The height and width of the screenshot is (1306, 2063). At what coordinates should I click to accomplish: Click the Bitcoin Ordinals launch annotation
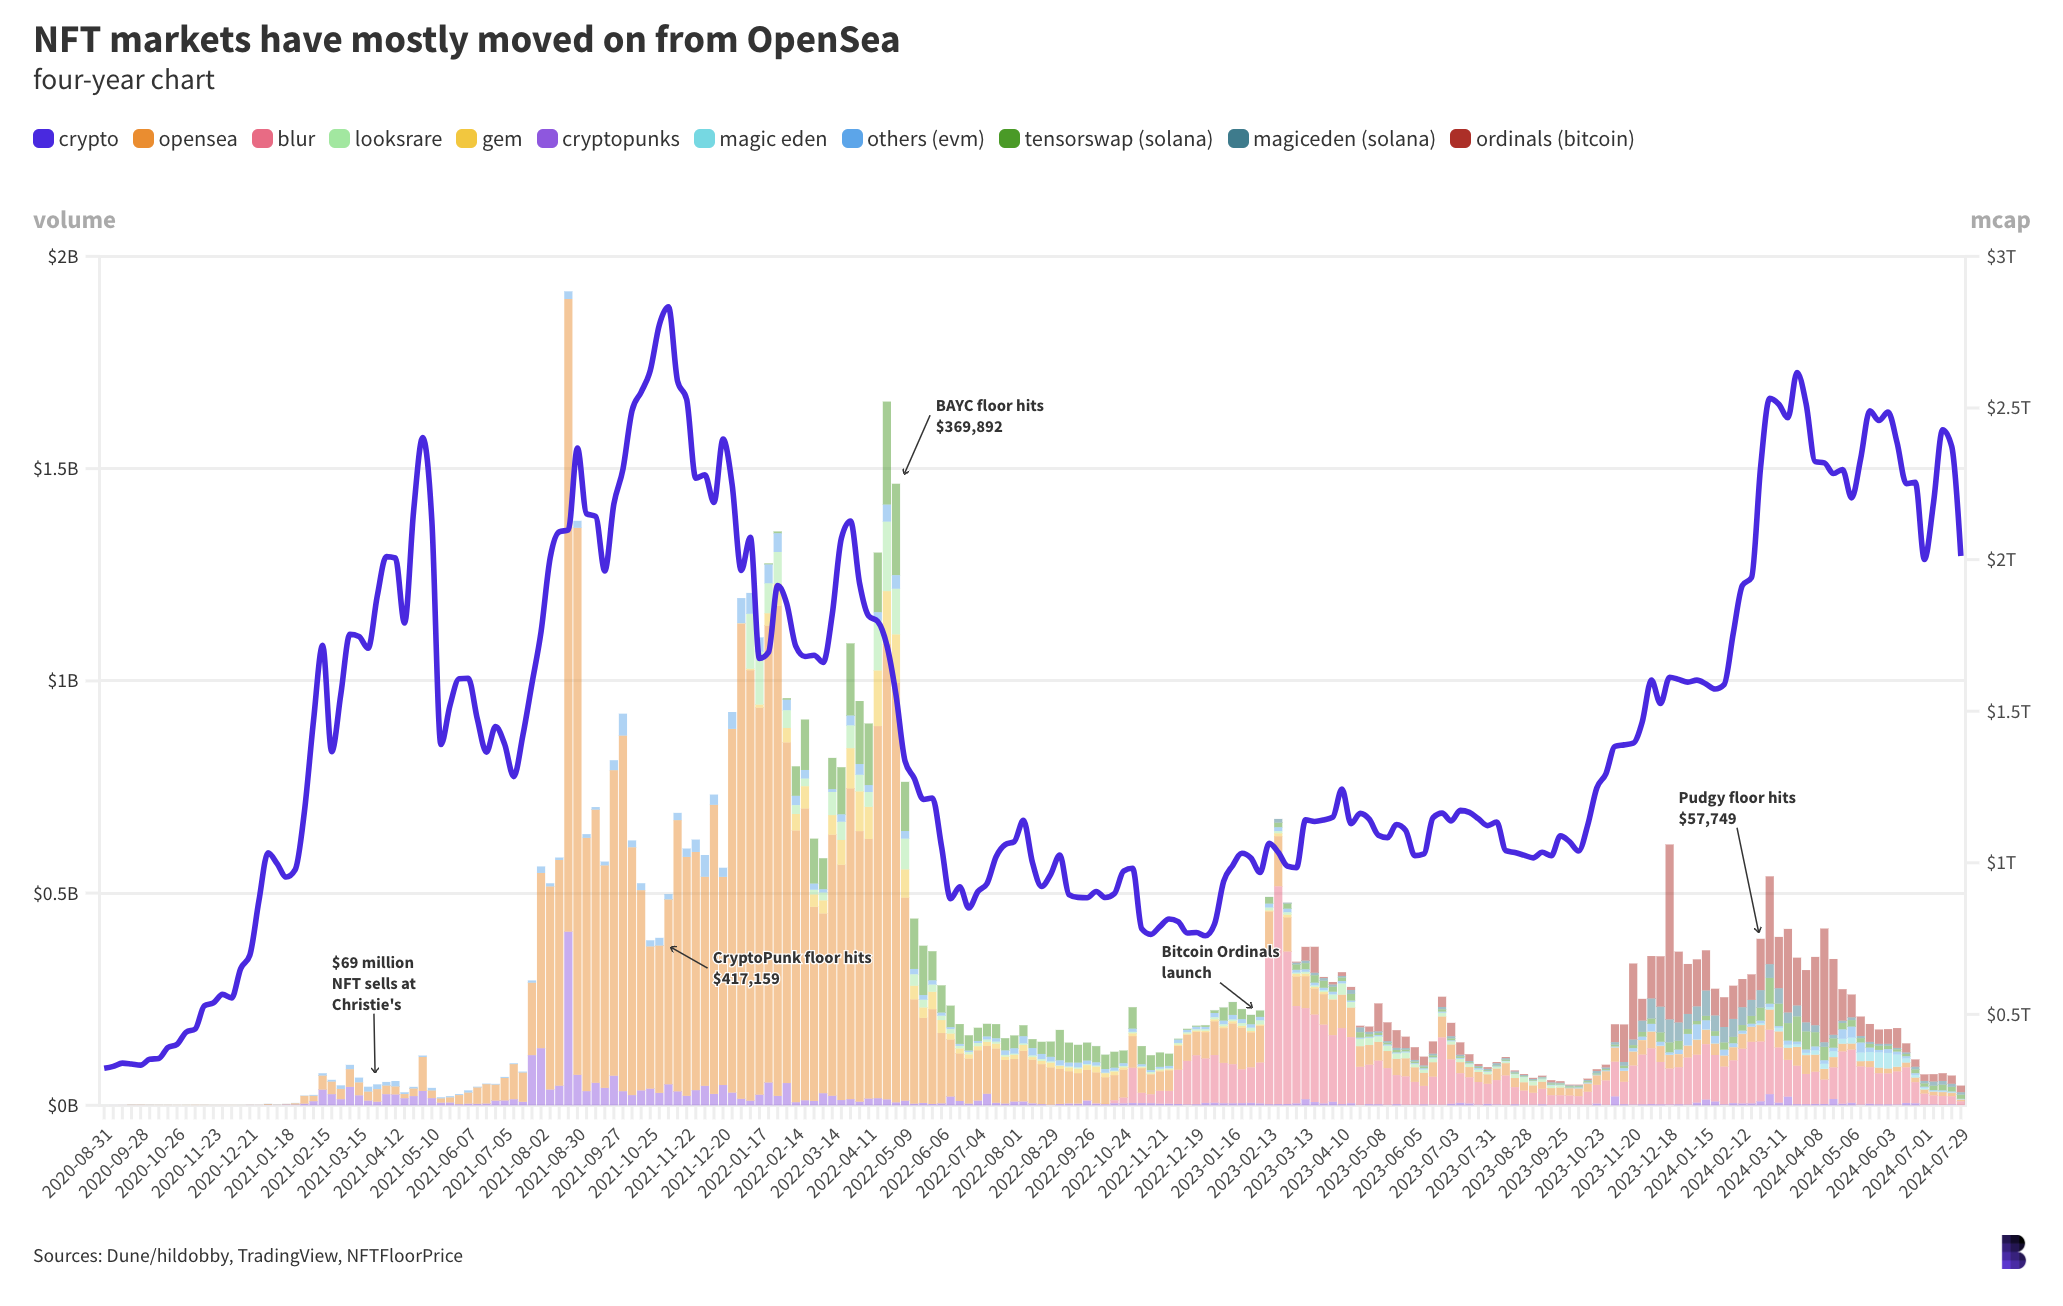1219,962
